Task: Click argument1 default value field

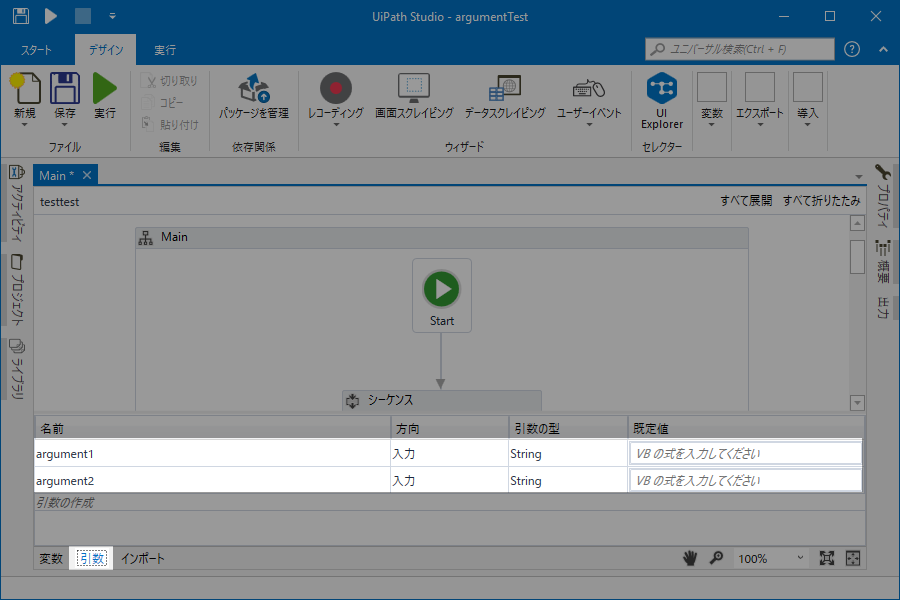Action: coord(745,454)
